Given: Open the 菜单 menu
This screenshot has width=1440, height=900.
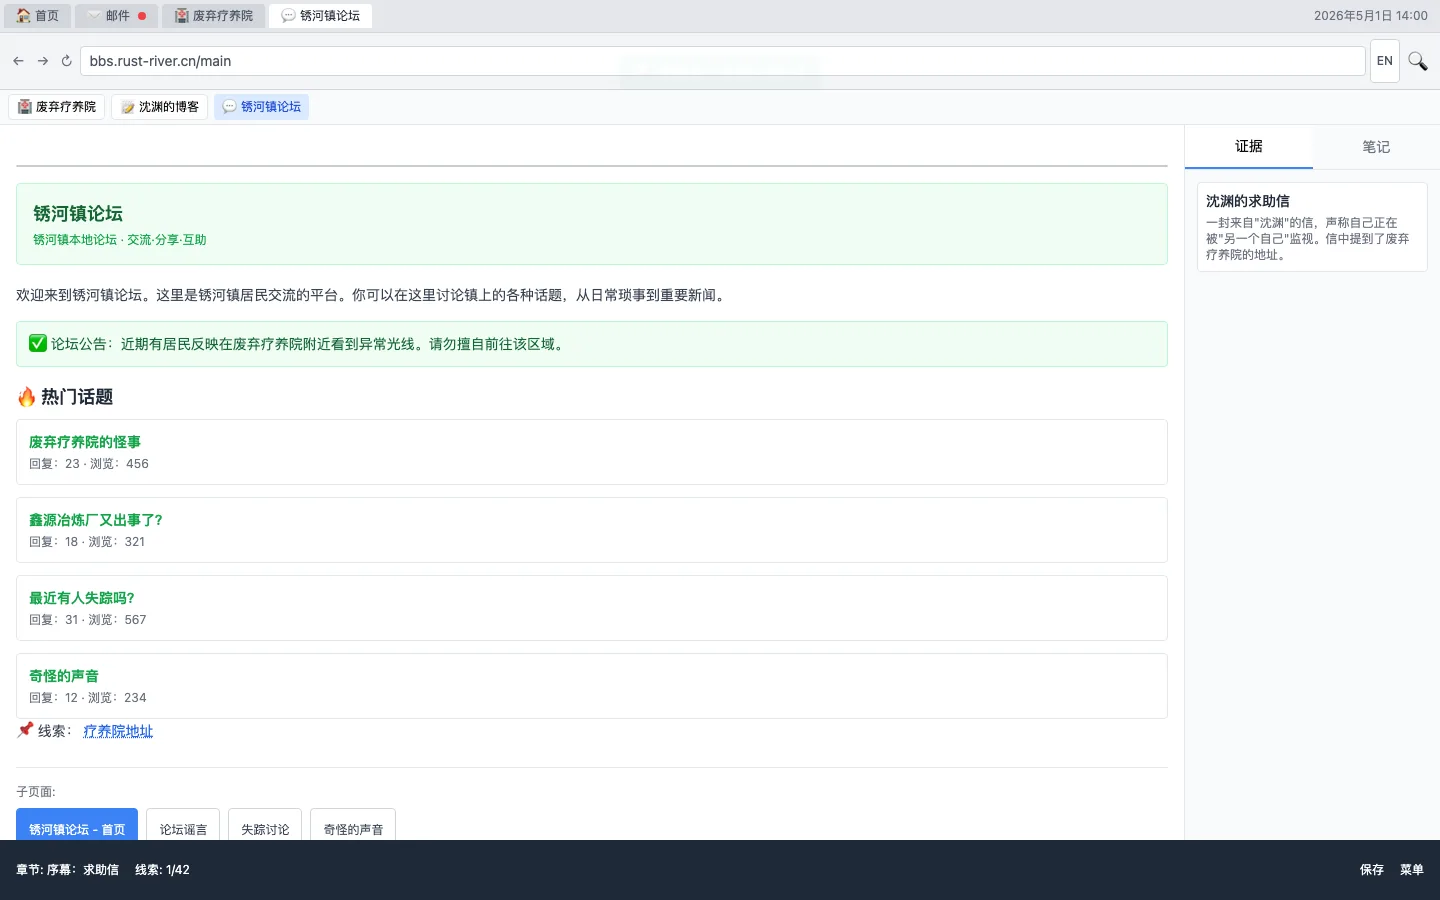Looking at the screenshot, I should [x=1411, y=870].
